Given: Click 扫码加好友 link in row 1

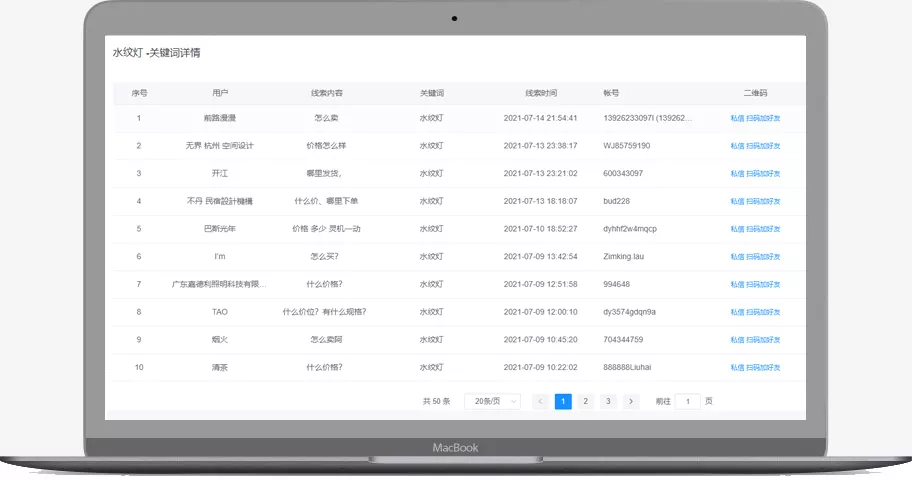Looking at the screenshot, I should pyautogui.click(x=763, y=118).
